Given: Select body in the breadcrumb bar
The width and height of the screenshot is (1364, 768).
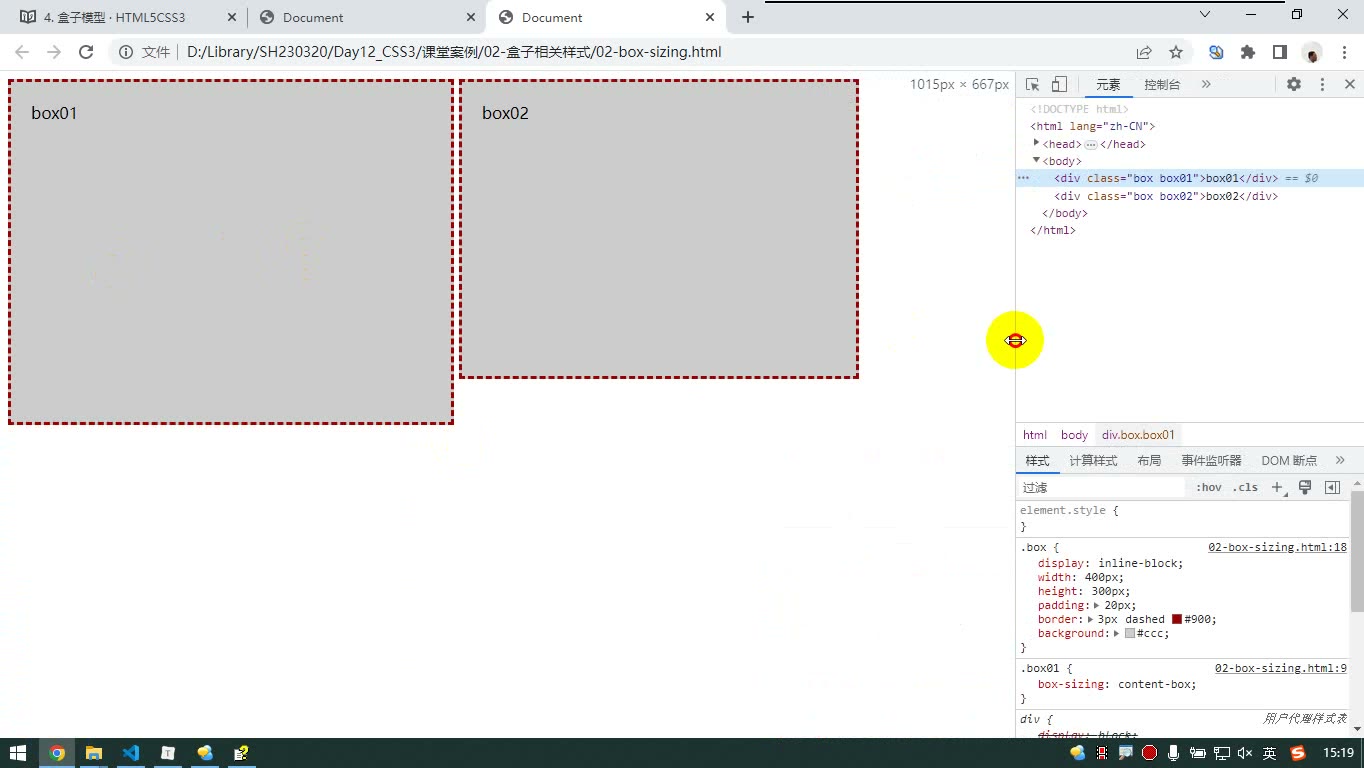Looking at the screenshot, I should (x=1074, y=435).
